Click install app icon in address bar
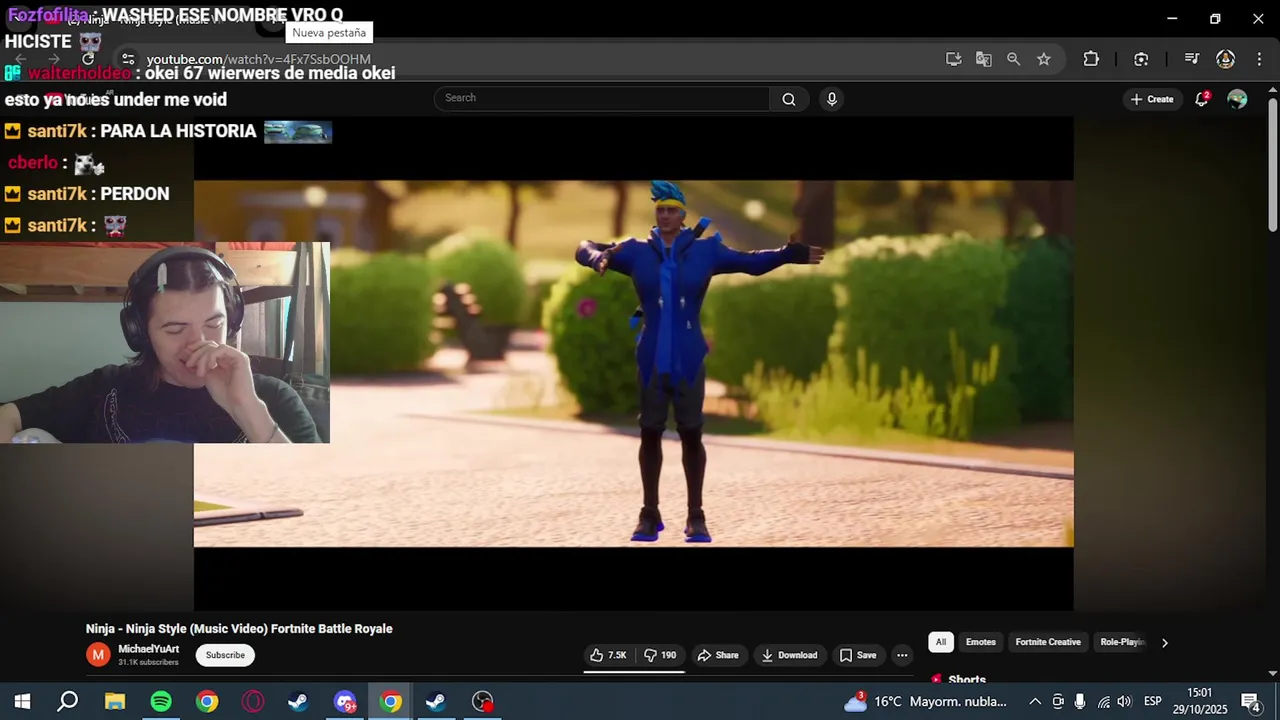Screen dimensions: 1280x720 pyautogui.click(x=953, y=59)
